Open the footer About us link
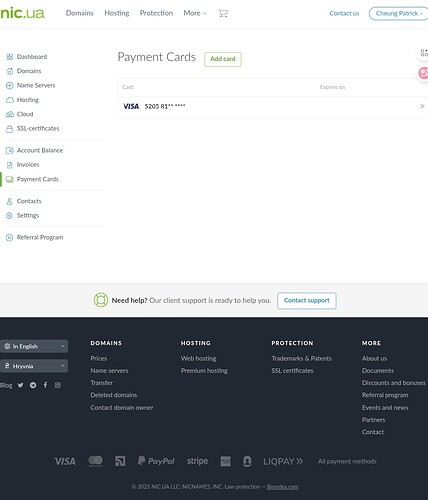Image resolution: width=428 pixels, height=500 pixels. tap(374, 359)
